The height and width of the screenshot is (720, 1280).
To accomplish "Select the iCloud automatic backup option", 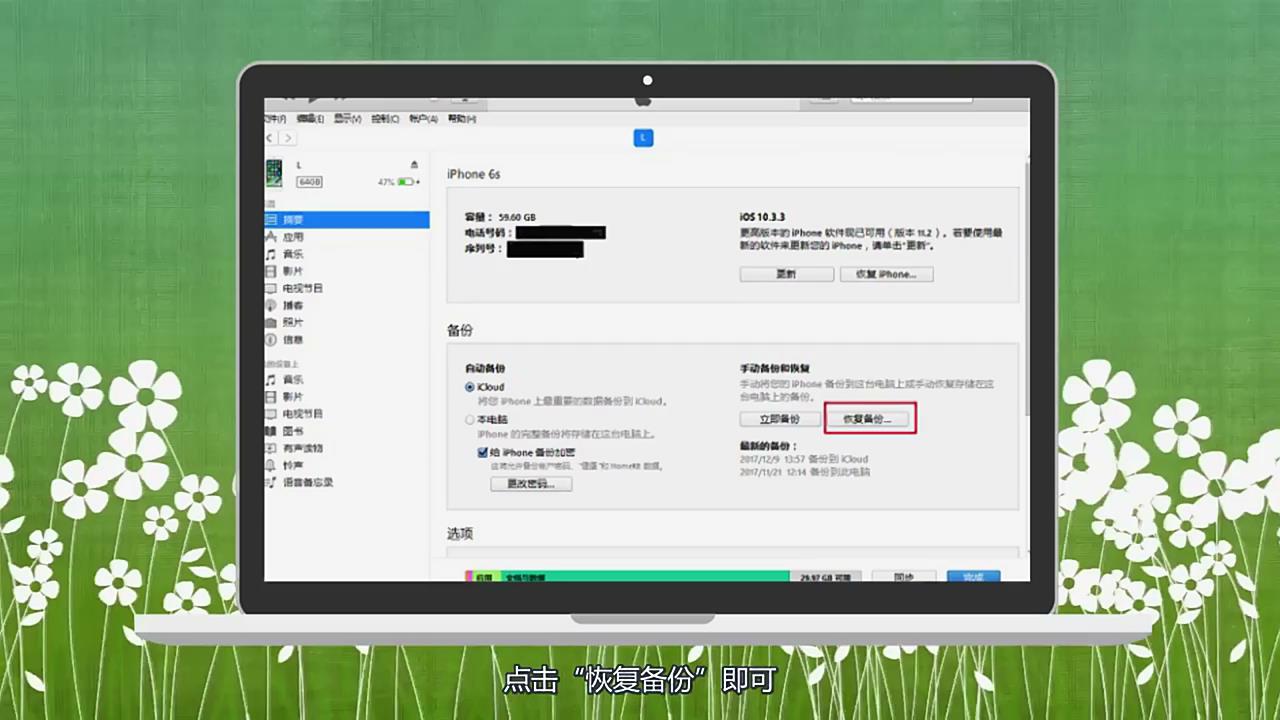I will (470, 387).
